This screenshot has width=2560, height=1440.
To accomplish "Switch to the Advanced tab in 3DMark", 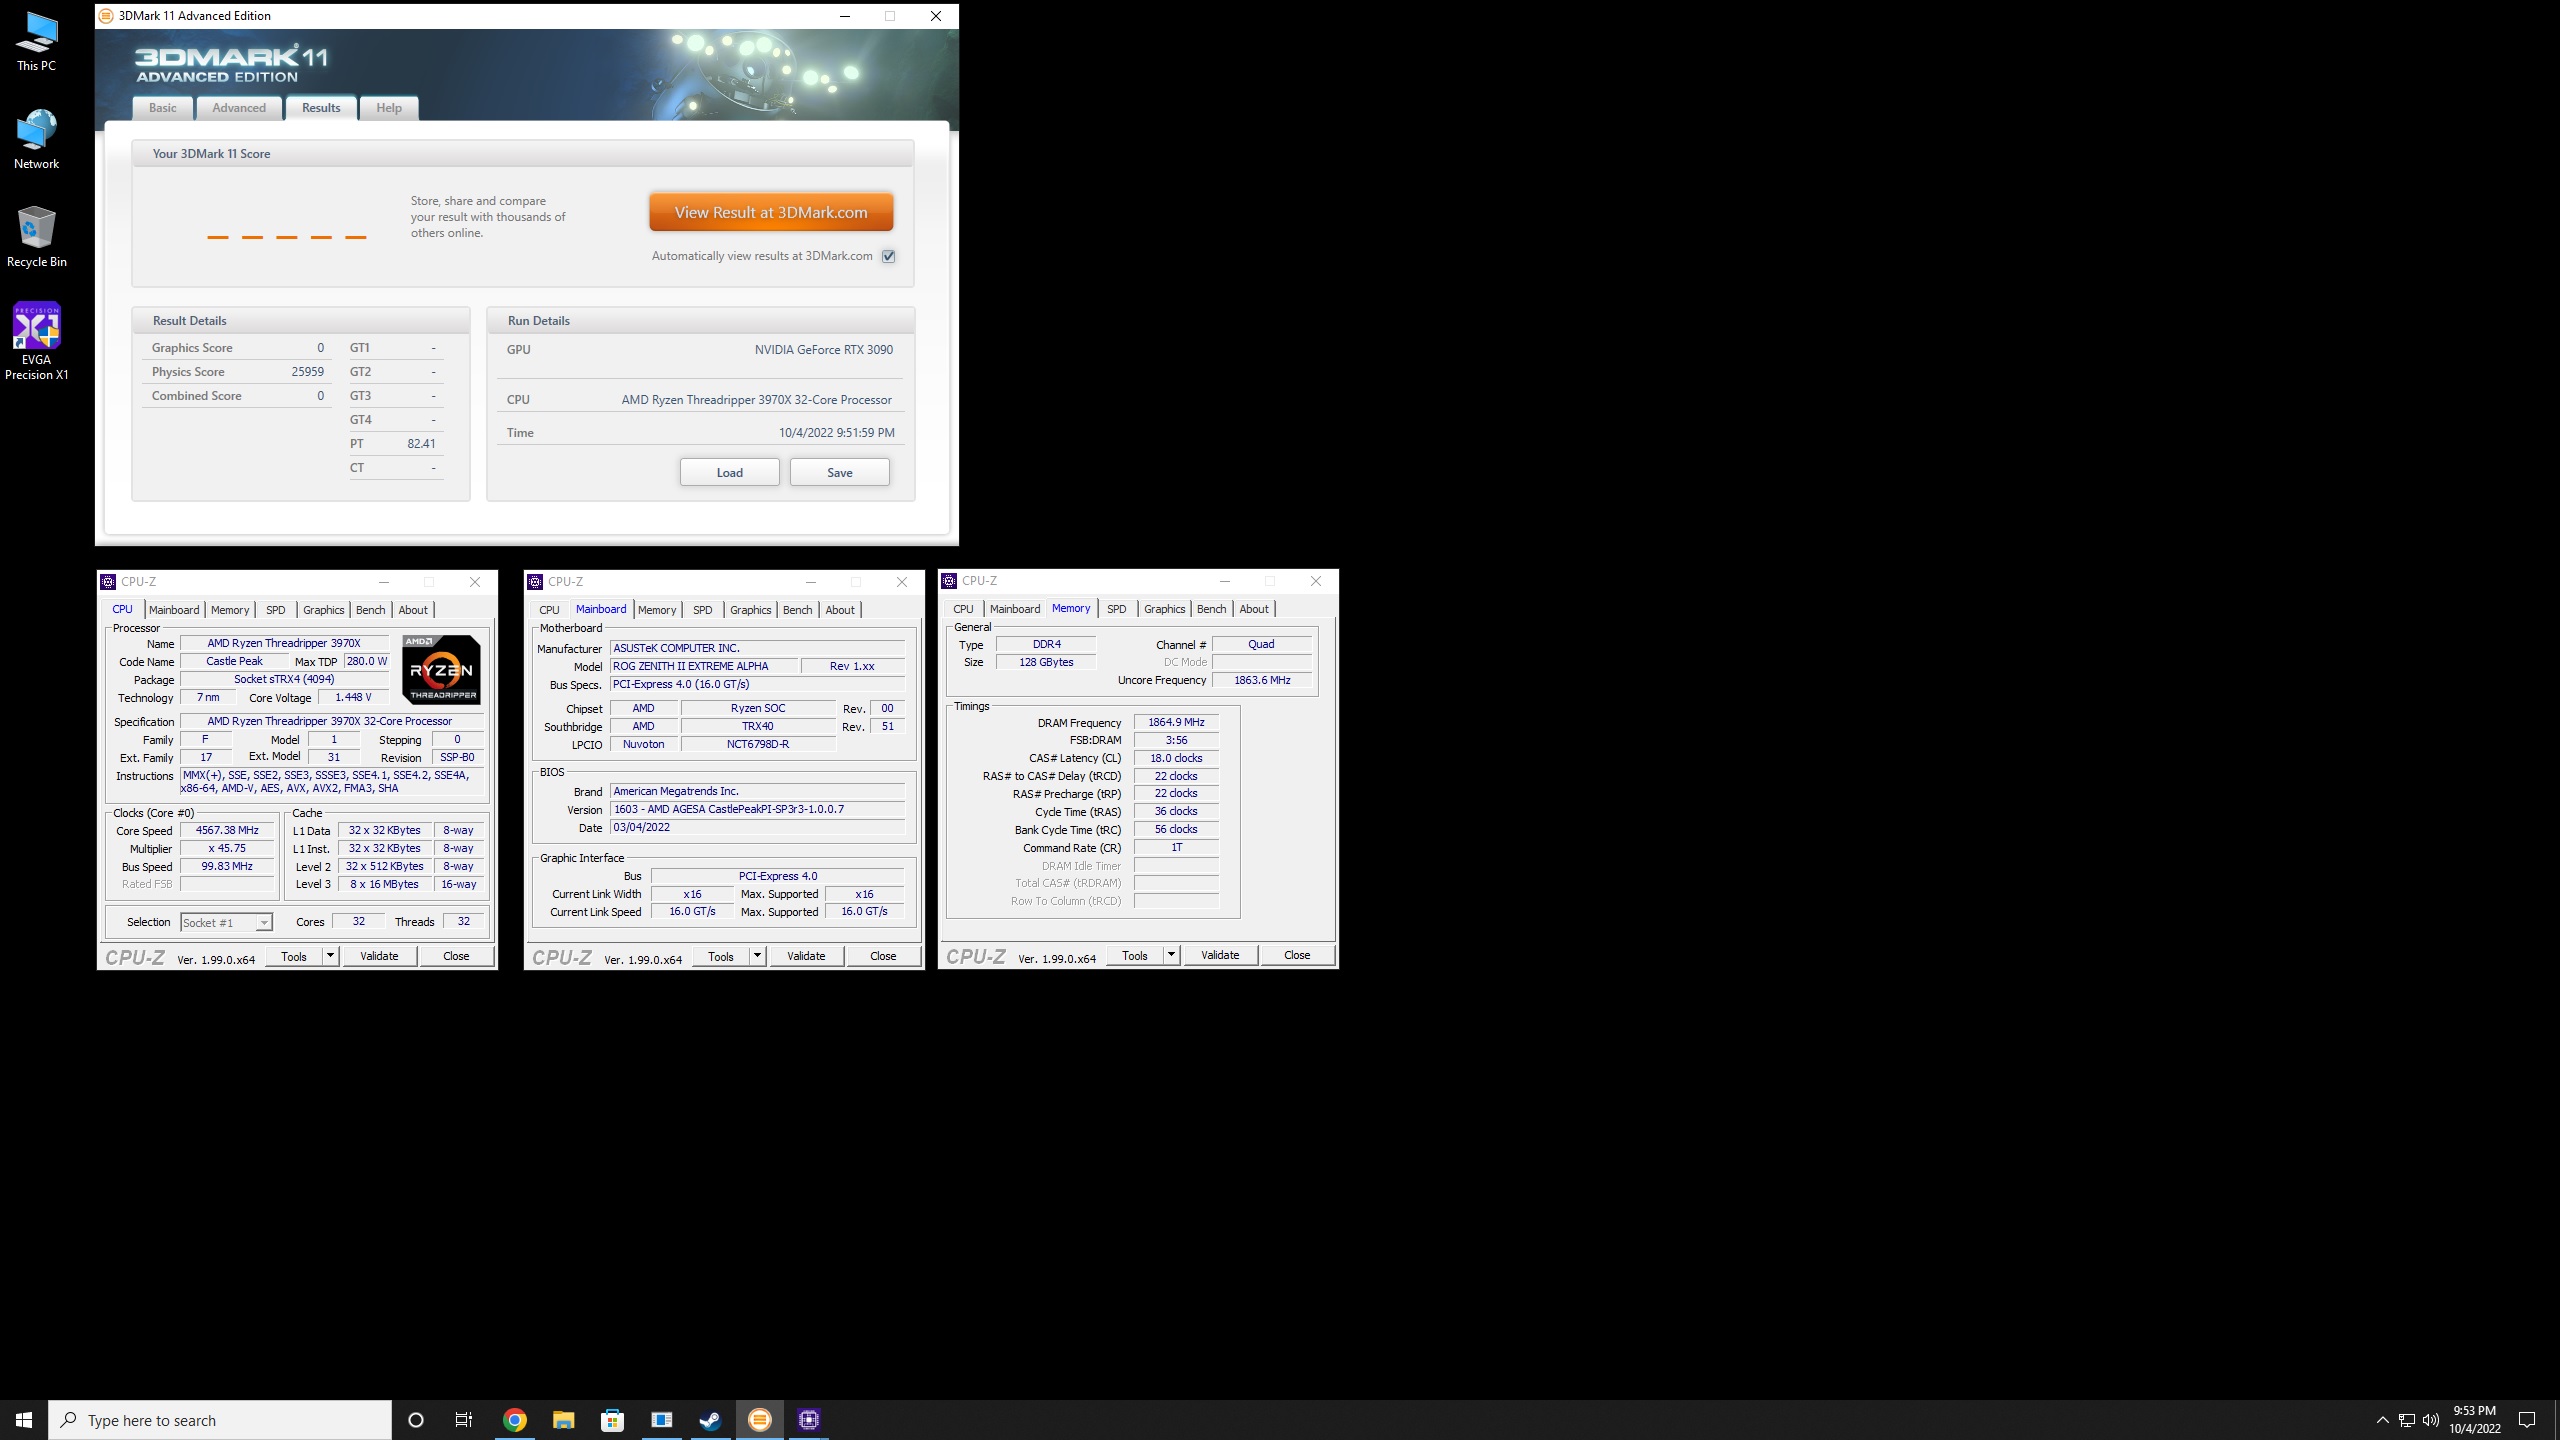I will pyautogui.click(x=239, y=108).
